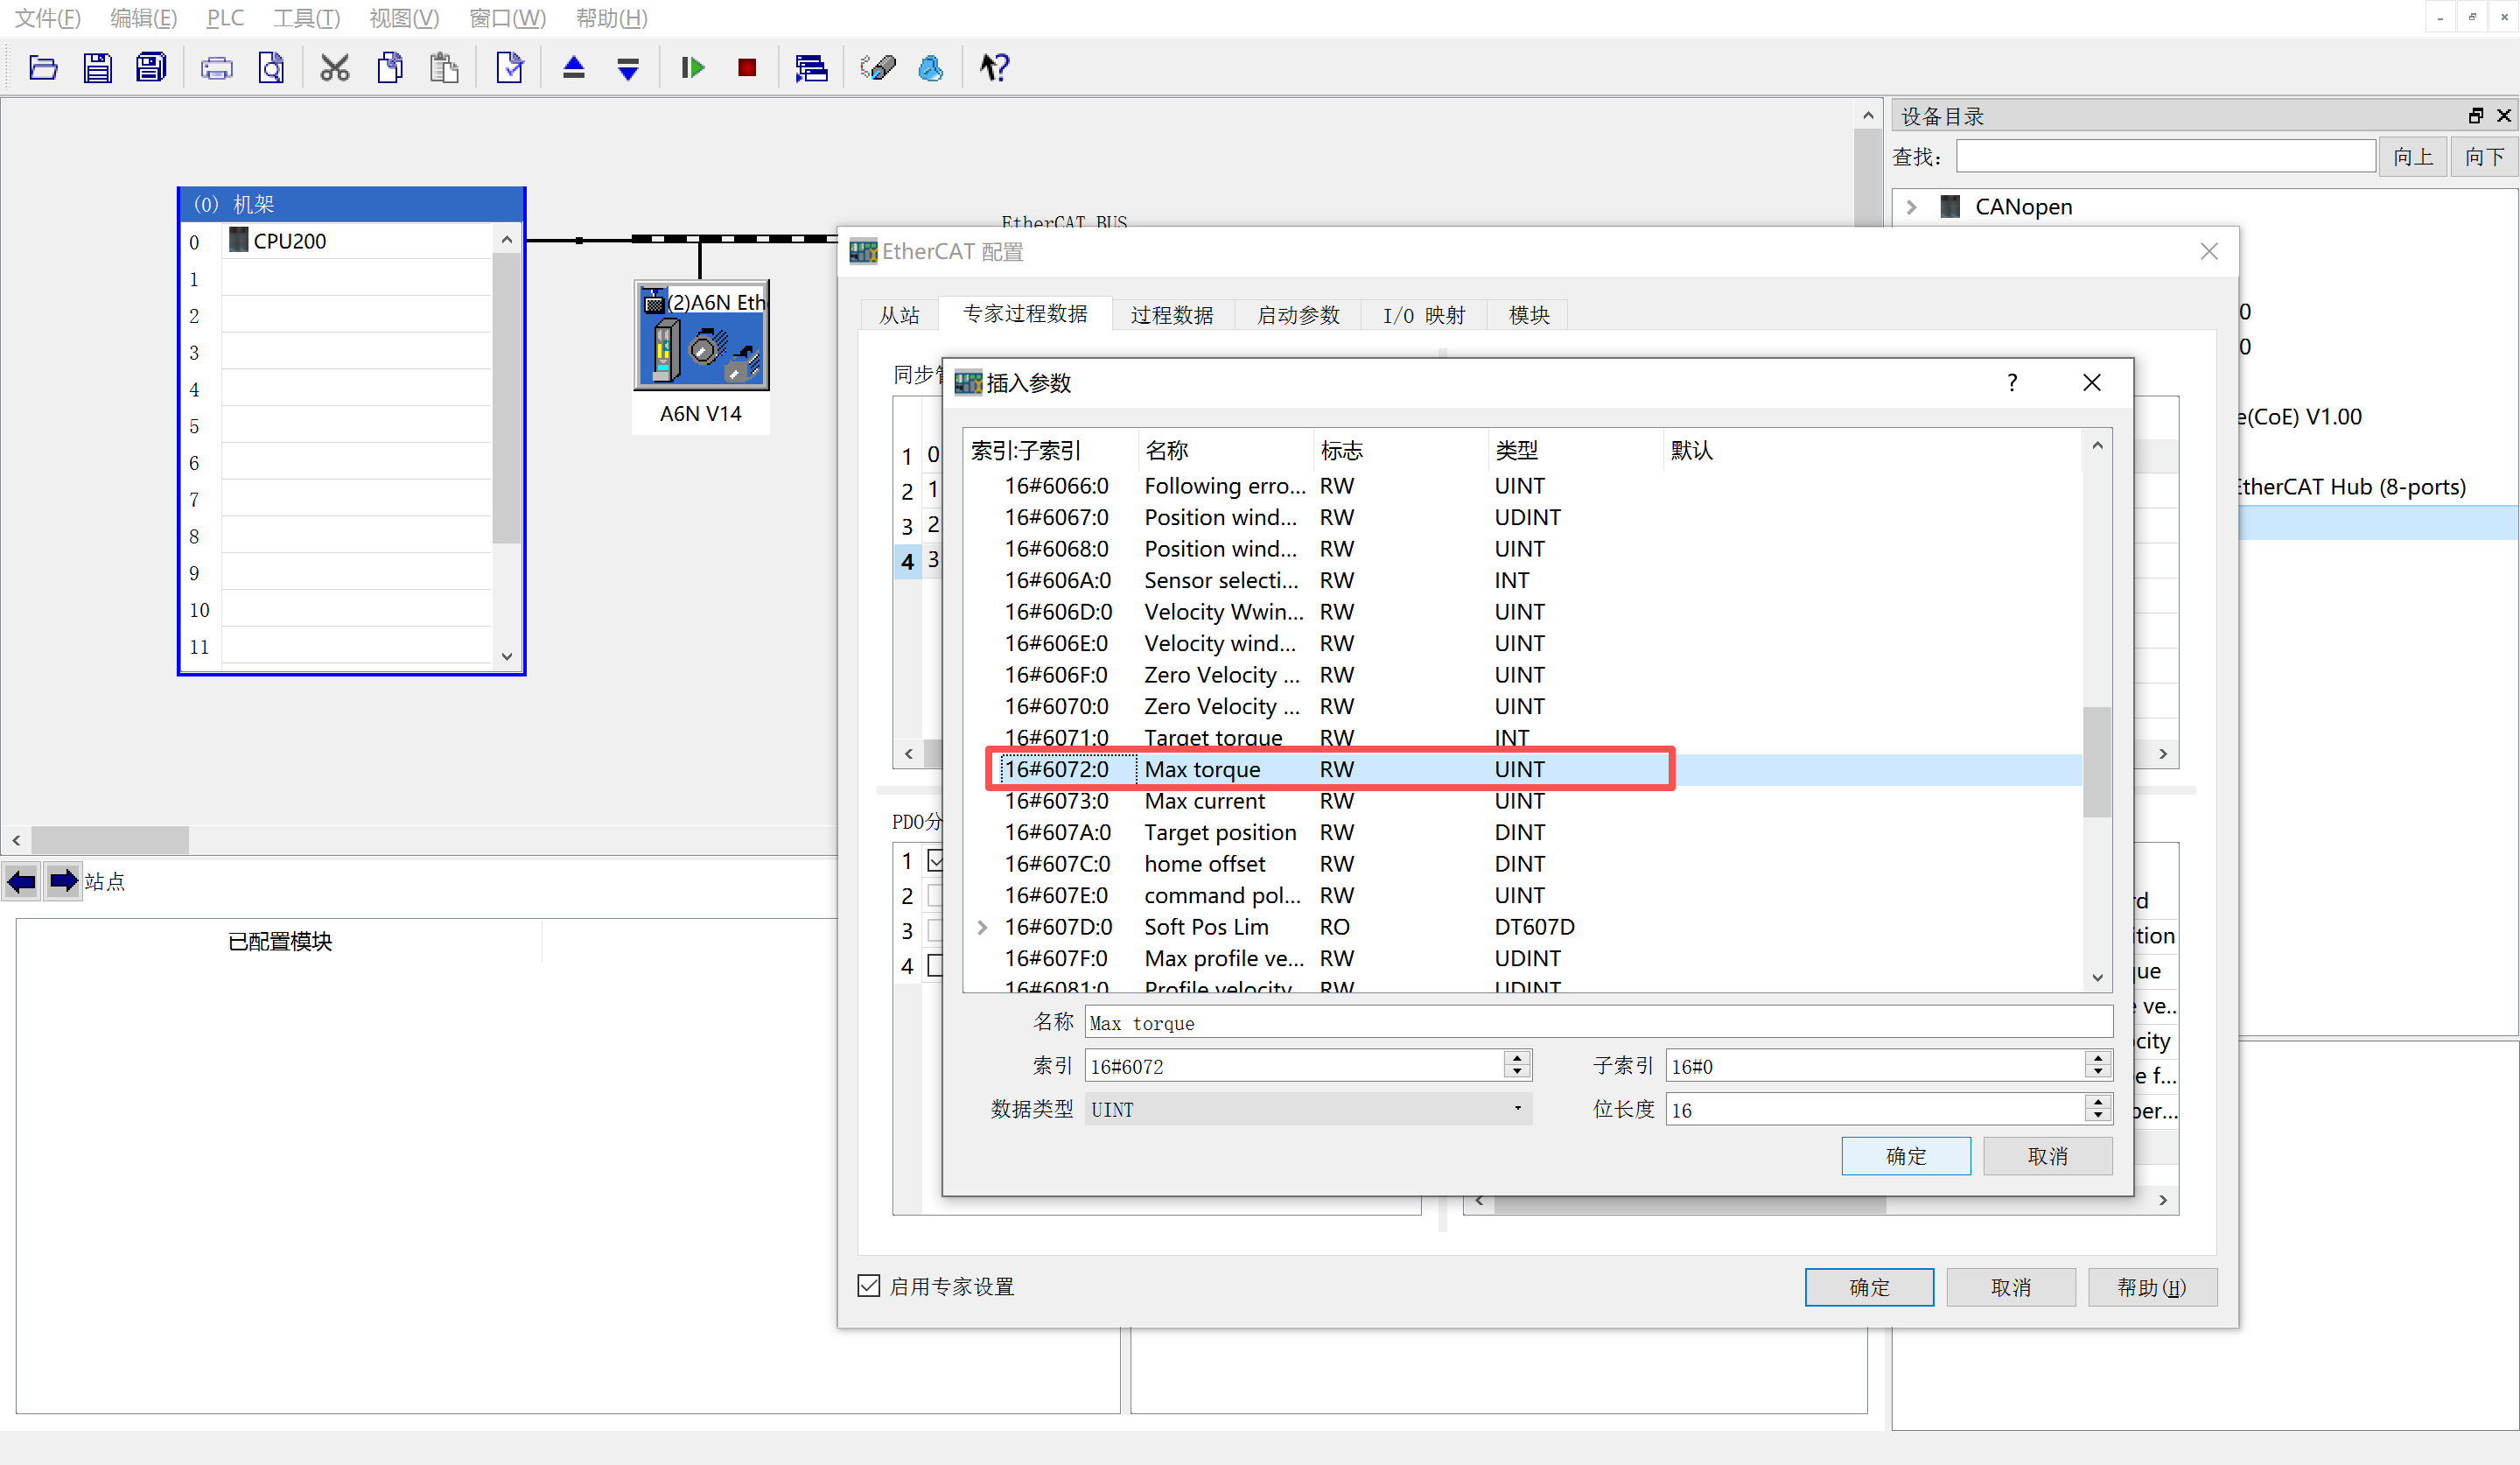Viewport: 2520px width, 1465px height.
Task: Click the Print toolbar icon
Action: pyautogui.click(x=216, y=68)
